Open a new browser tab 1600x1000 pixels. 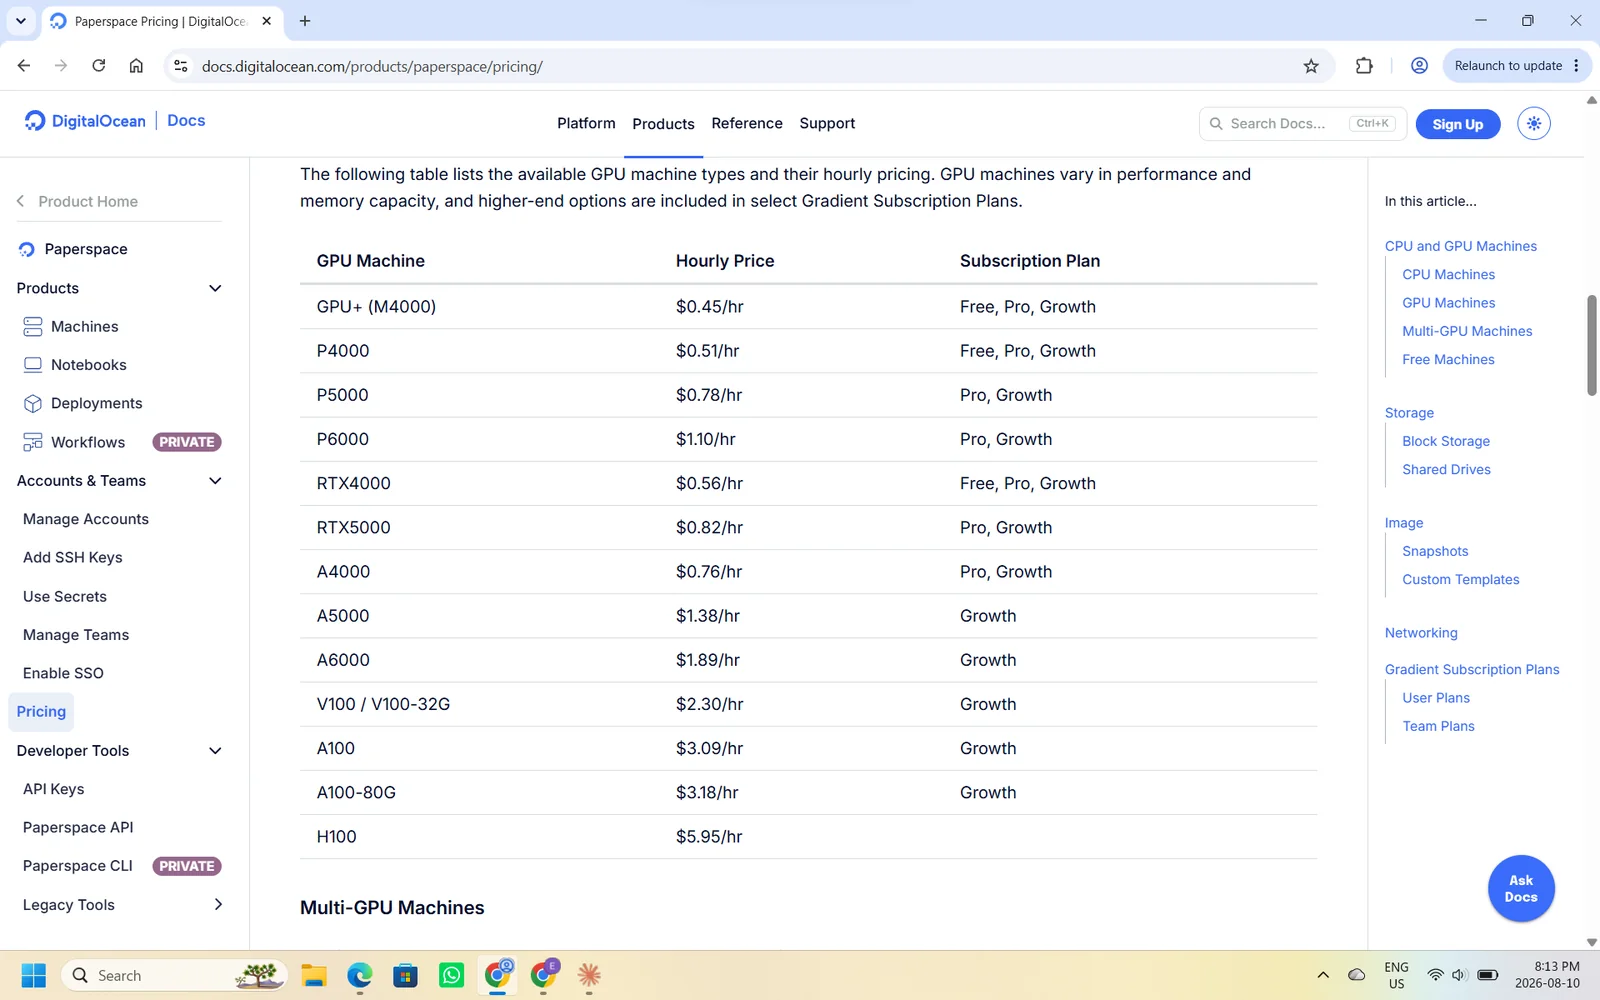pyautogui.click(x=305, y=21)
